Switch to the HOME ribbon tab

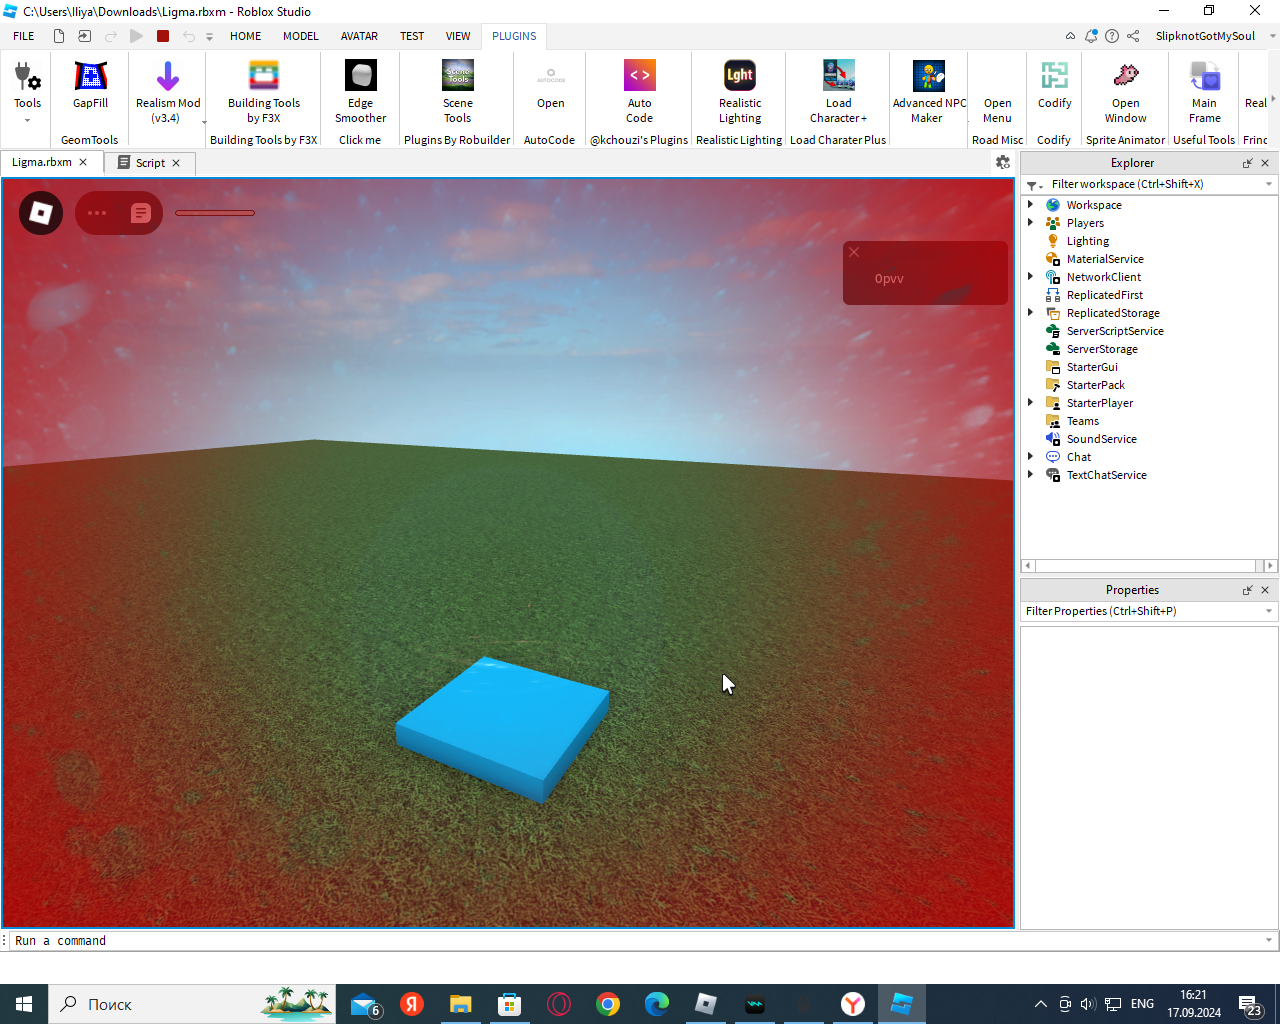coord(245,36)
